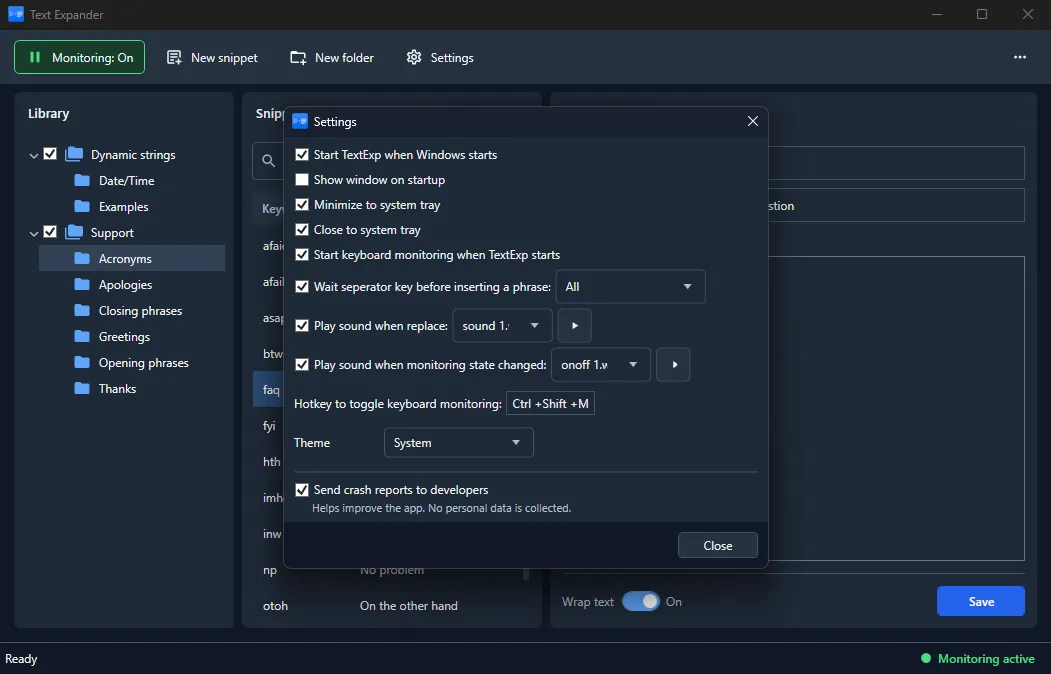The width and height of the screenshot is (1051, 674).
Task: Toggle Start keyboard monitoring when TextExp starts
Action: 302,255
